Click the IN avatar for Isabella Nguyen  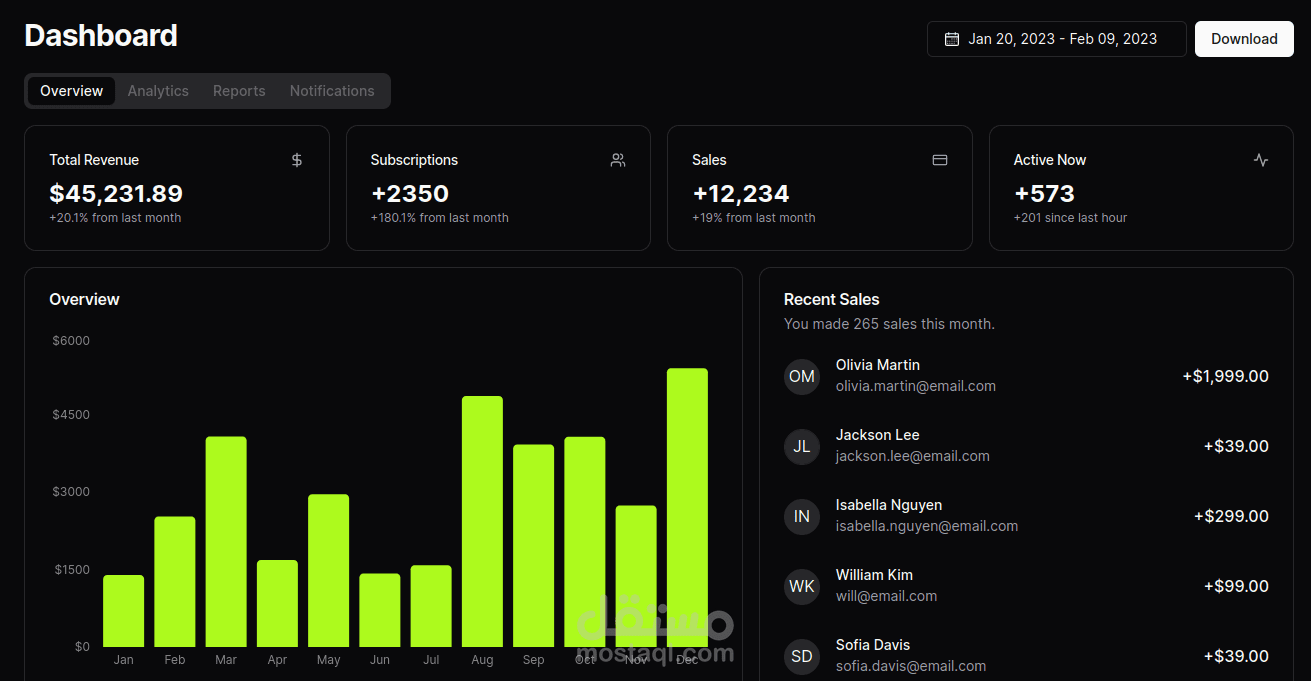802,516
